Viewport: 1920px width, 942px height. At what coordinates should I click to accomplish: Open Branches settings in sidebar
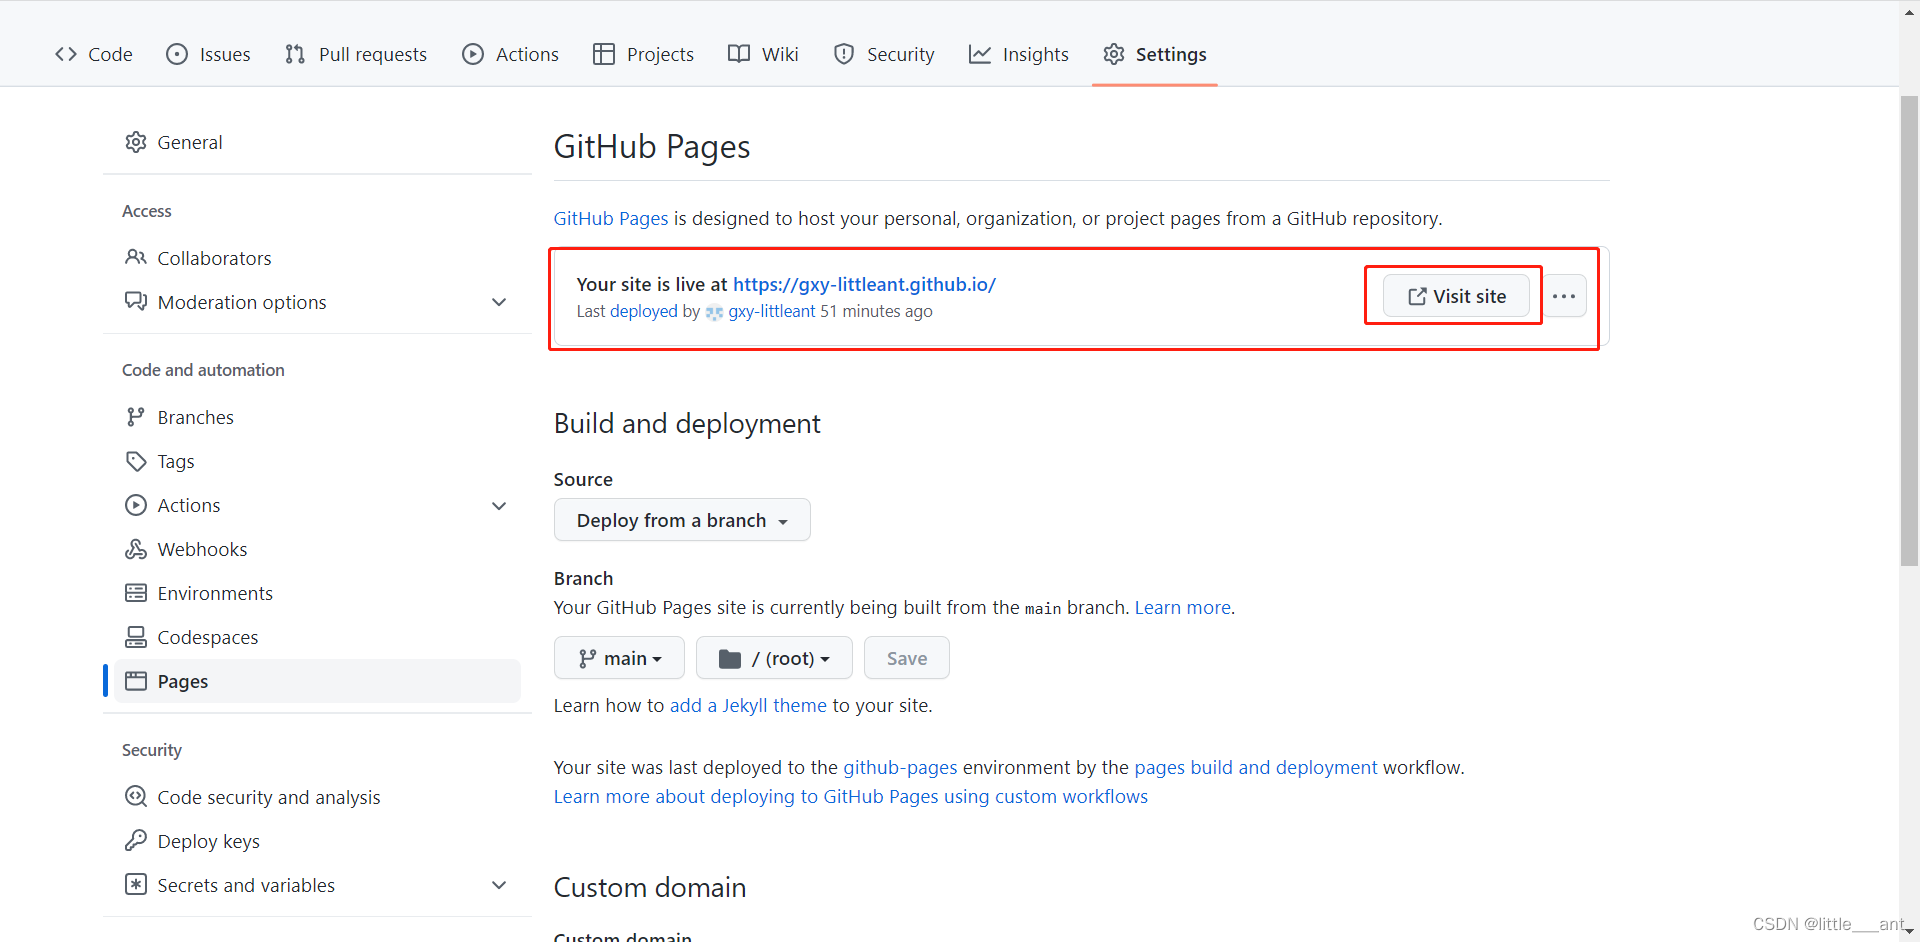tap(318, 417)
